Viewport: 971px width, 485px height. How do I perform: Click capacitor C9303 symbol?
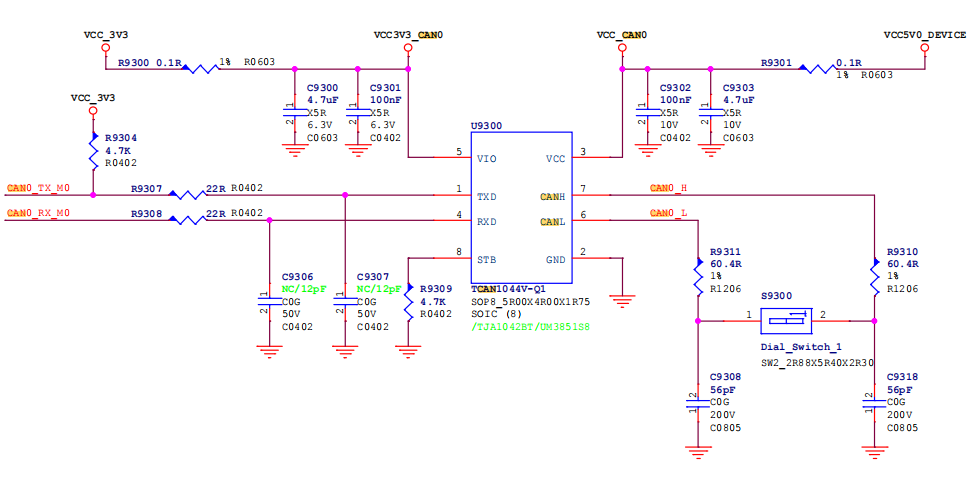(710, 113)
